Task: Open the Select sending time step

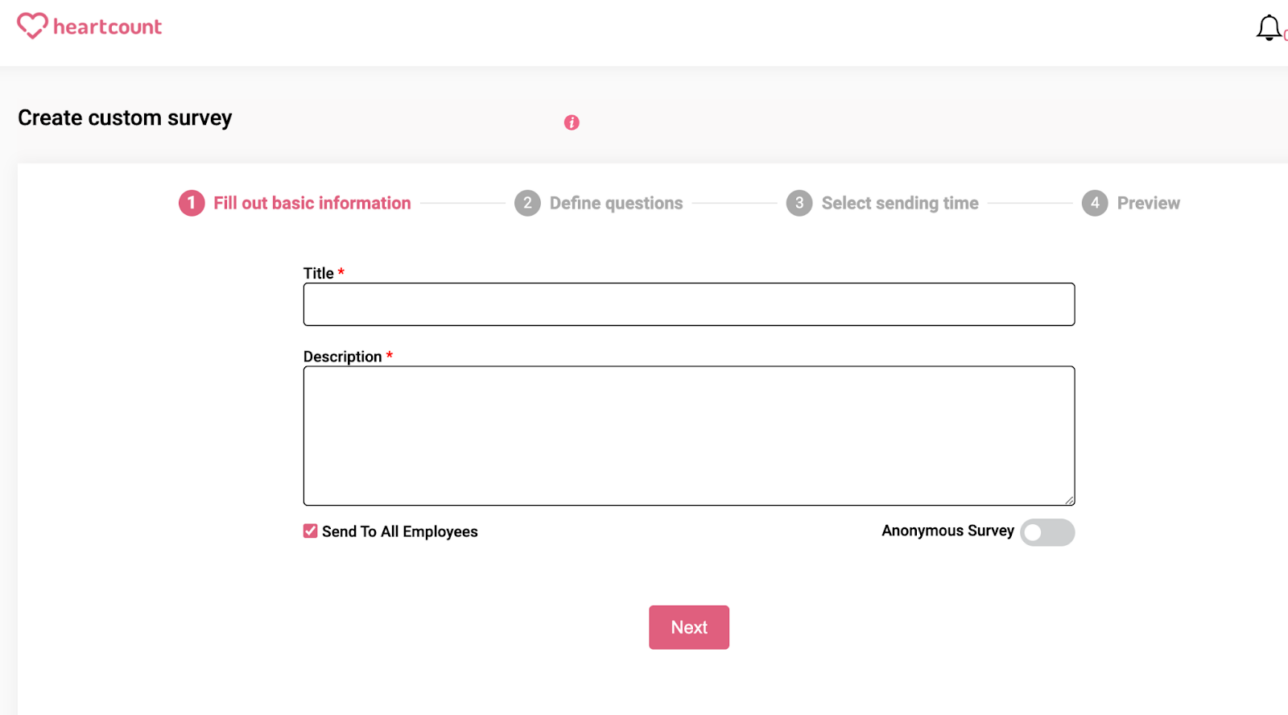Action: point(899,202)
